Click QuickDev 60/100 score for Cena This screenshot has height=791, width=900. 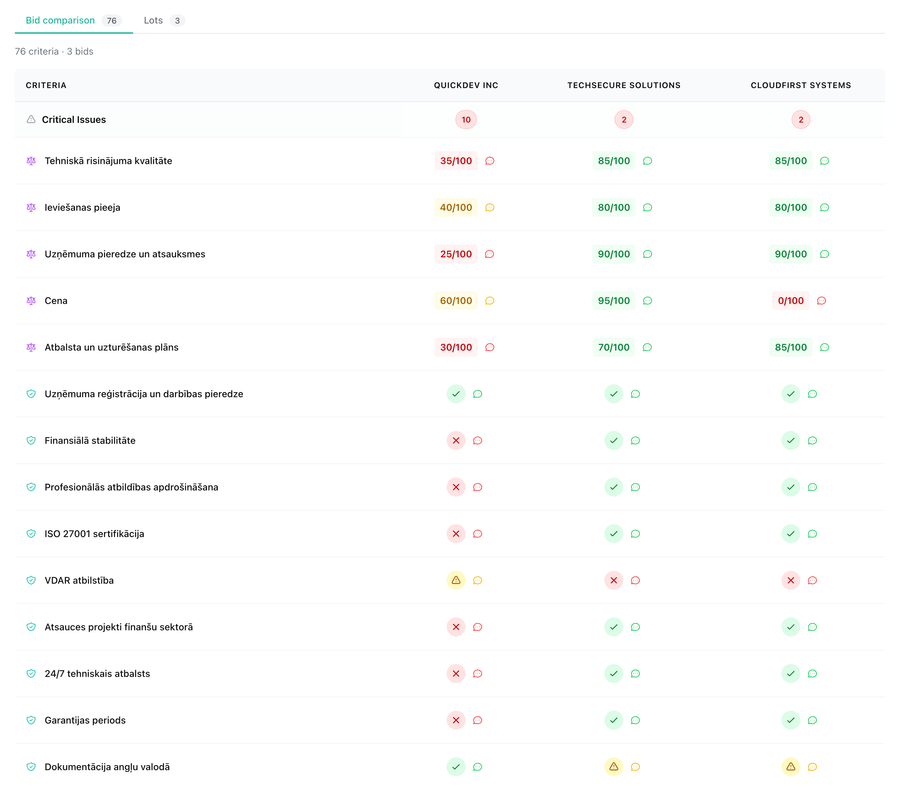pos(456,301)
